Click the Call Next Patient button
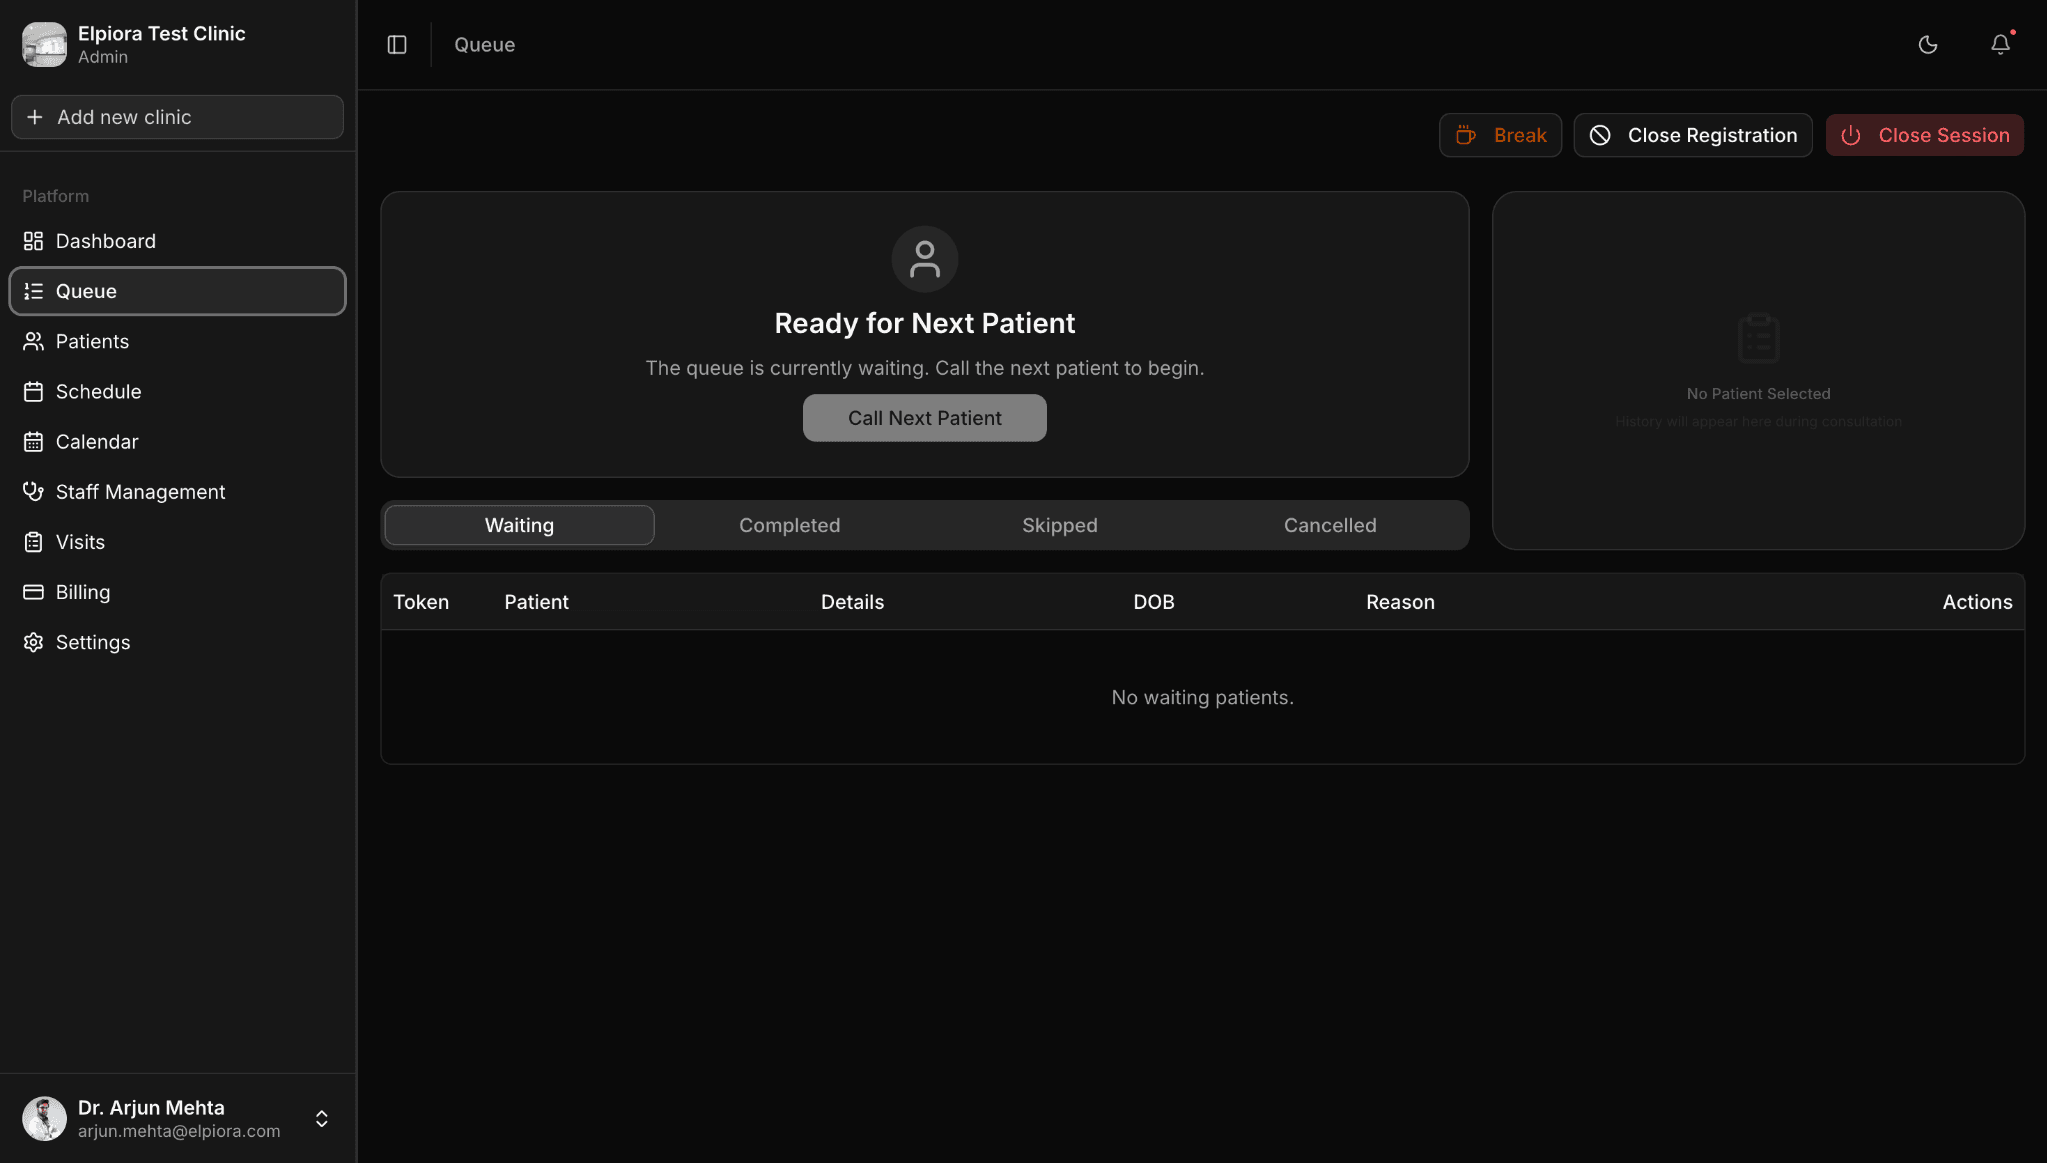The width and height of the screenshot is (2047, 1163). click(924, 418)
